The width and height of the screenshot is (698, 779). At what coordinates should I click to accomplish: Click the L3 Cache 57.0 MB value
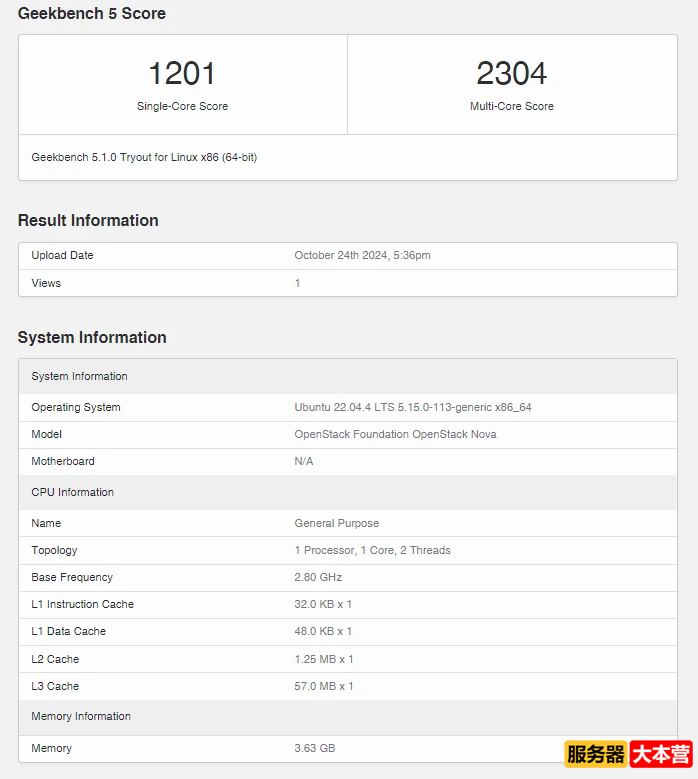(x=324, y=686)
